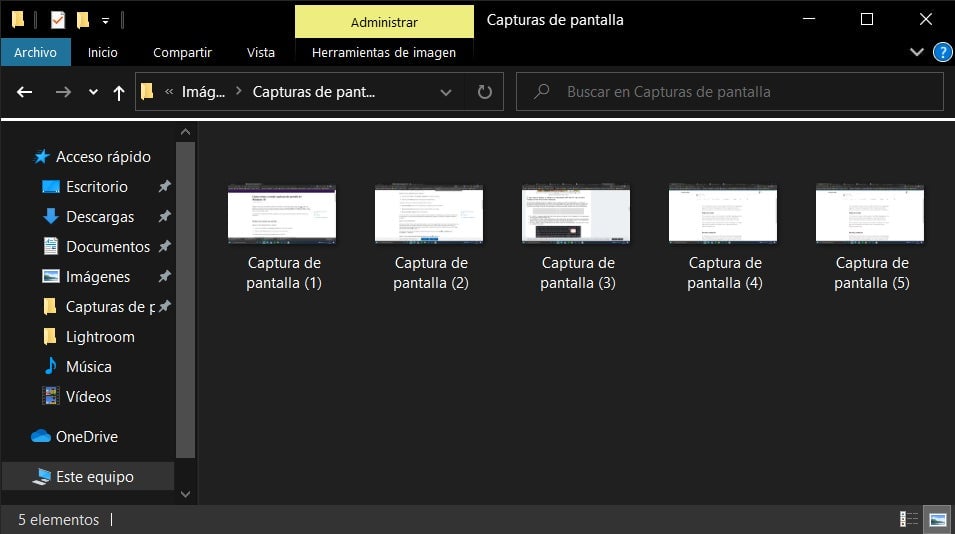Click the Properties icon in title bar

pos(58,19)
